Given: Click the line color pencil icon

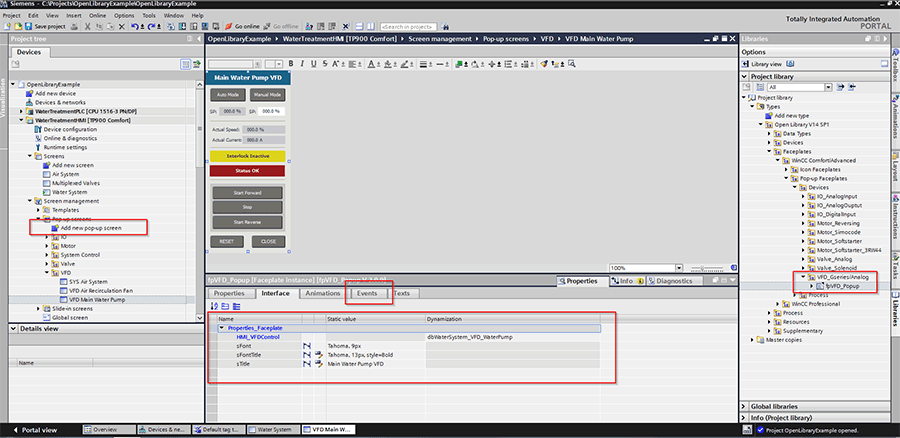Looking at the screenshot, I should (x=404, y=64).
